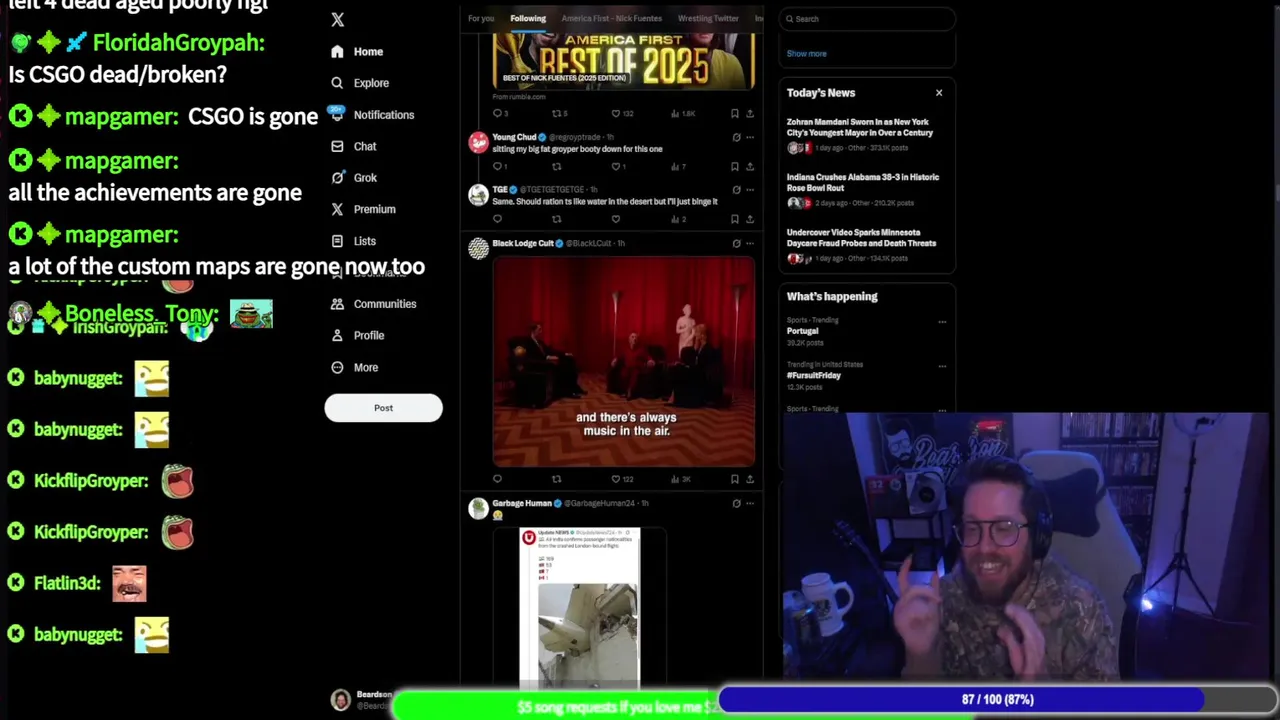Reply to Black Lodge Cult's post
The width and height of the screenshot is (1280, 720).
click(497, 479)
